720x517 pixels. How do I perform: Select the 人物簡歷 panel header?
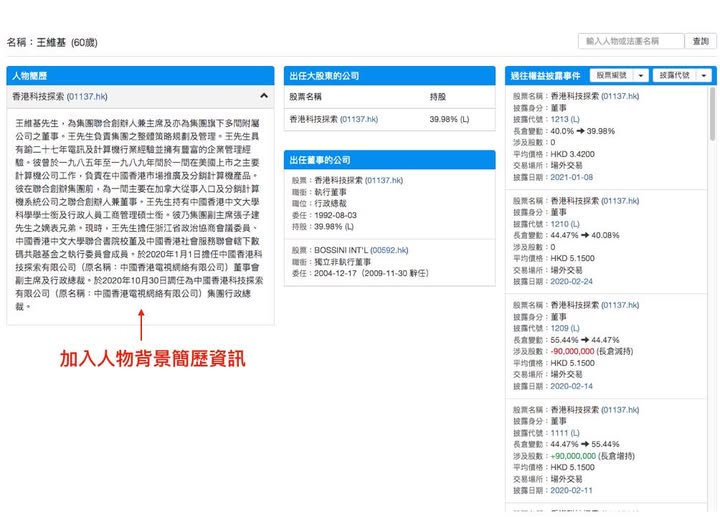(x=141, y=76)
